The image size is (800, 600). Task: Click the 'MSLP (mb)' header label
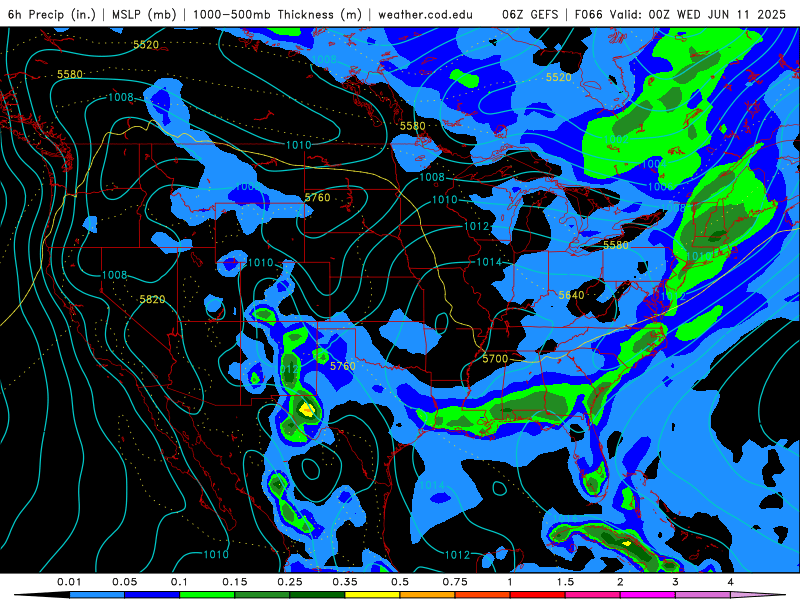click(x=142, y=14)
